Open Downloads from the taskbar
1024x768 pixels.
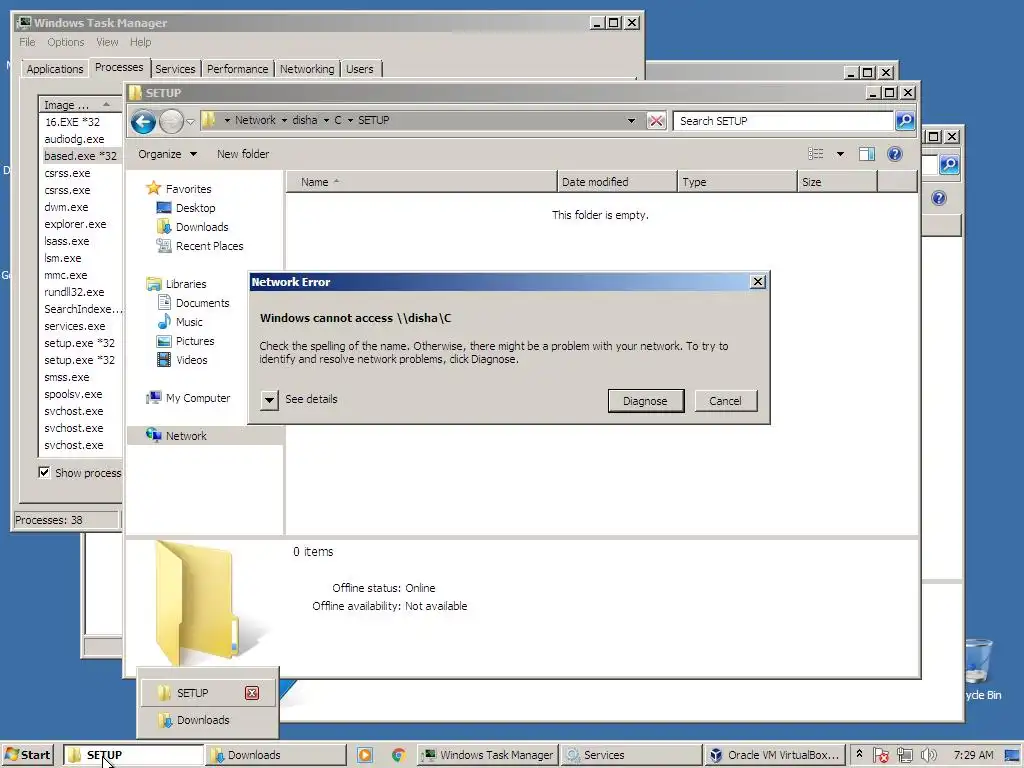click(x=278, y=755)
